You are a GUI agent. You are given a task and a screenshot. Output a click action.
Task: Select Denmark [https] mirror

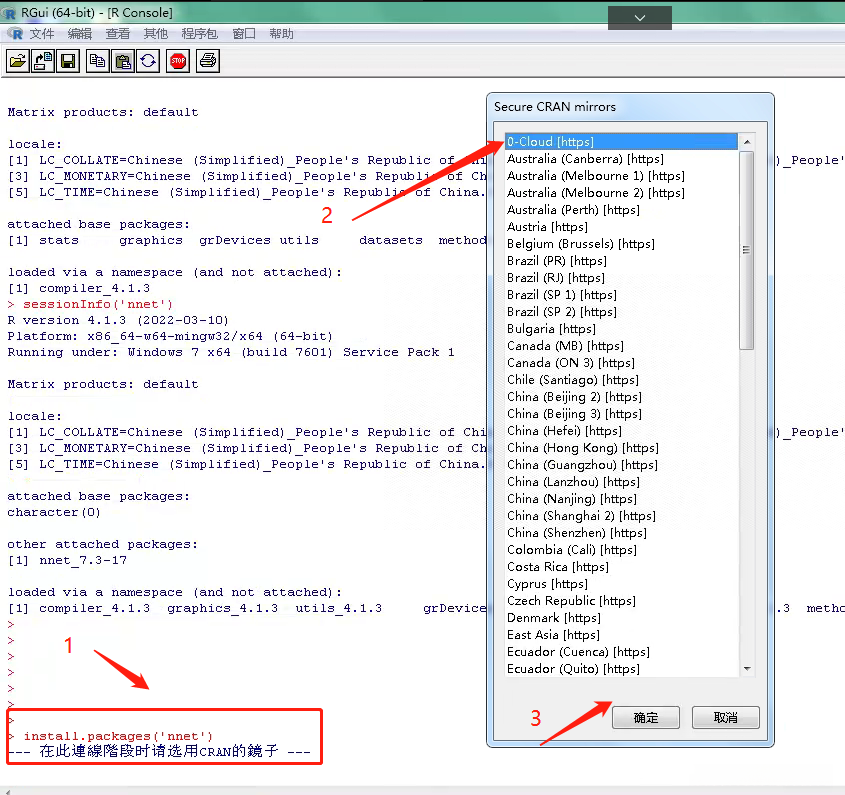coord(621,618)
